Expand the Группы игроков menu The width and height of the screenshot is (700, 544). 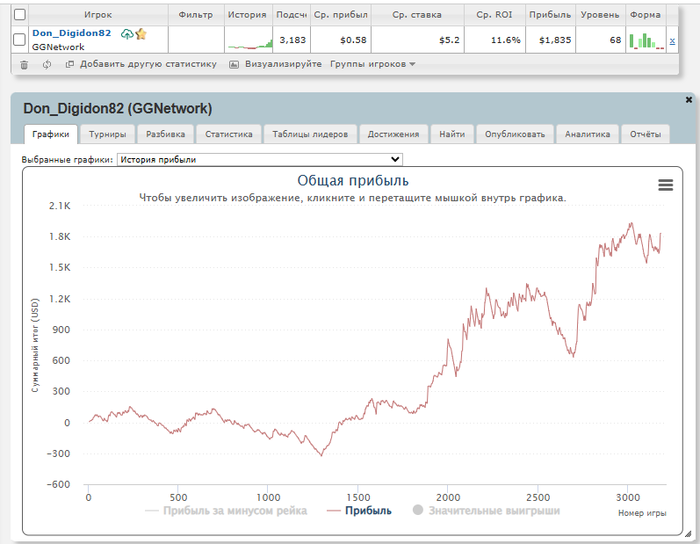(373, 64)
